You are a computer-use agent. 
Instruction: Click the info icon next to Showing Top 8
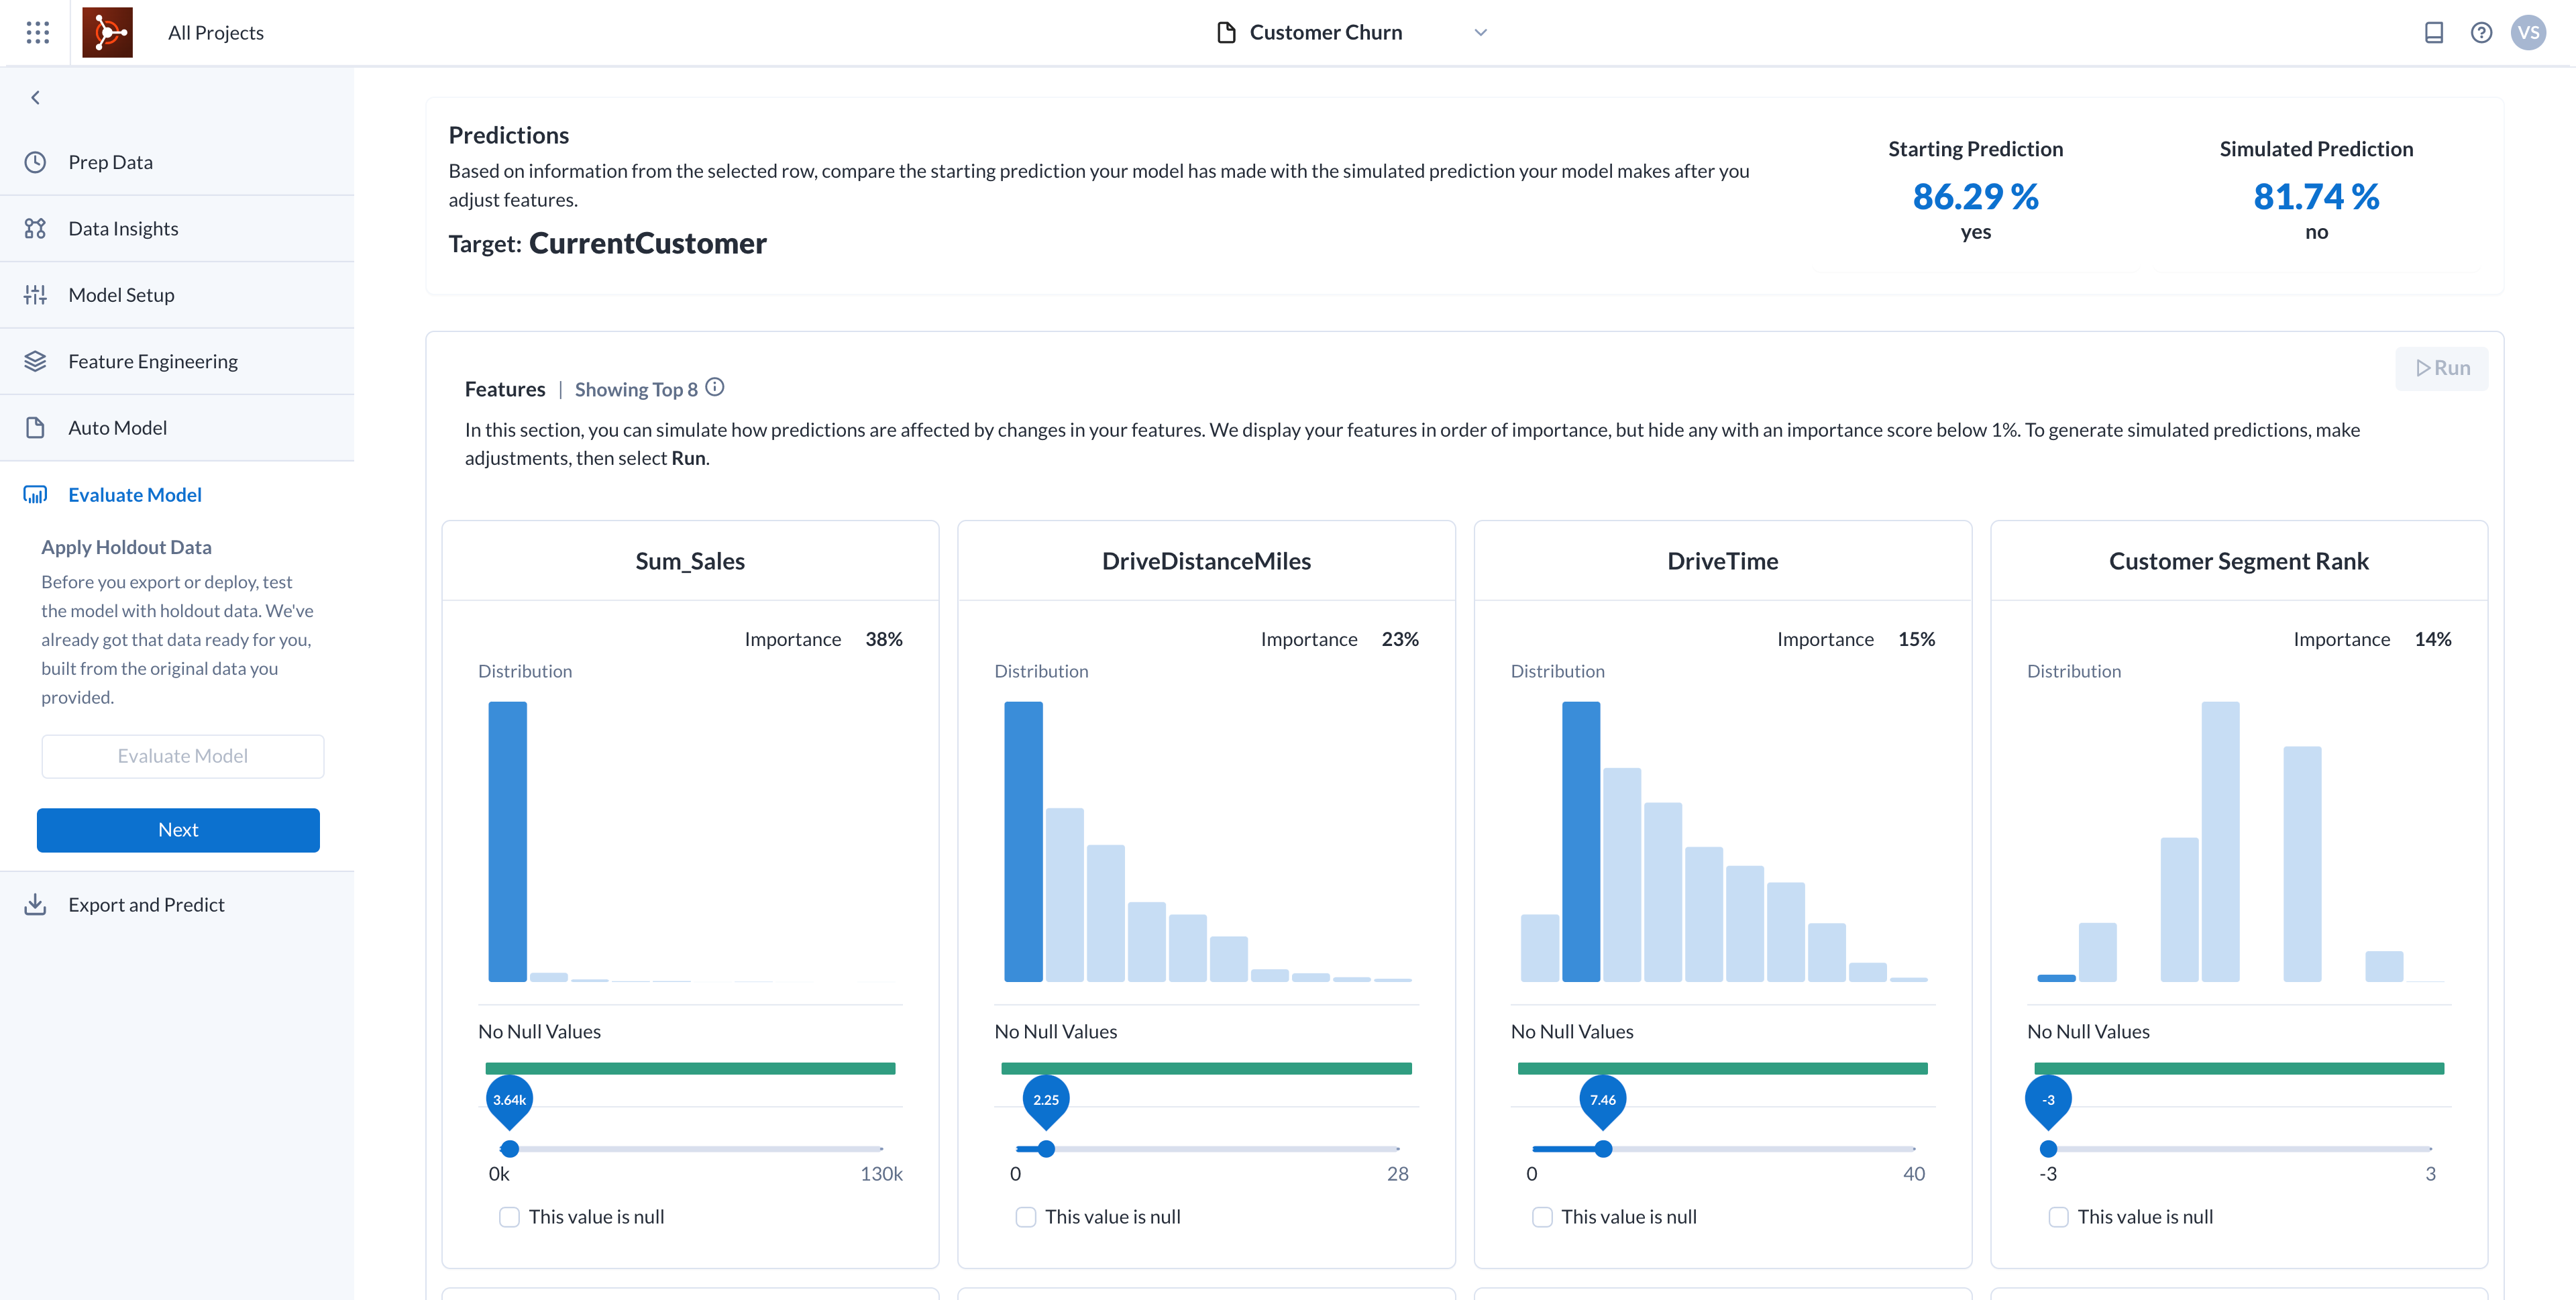coord(714,387)
